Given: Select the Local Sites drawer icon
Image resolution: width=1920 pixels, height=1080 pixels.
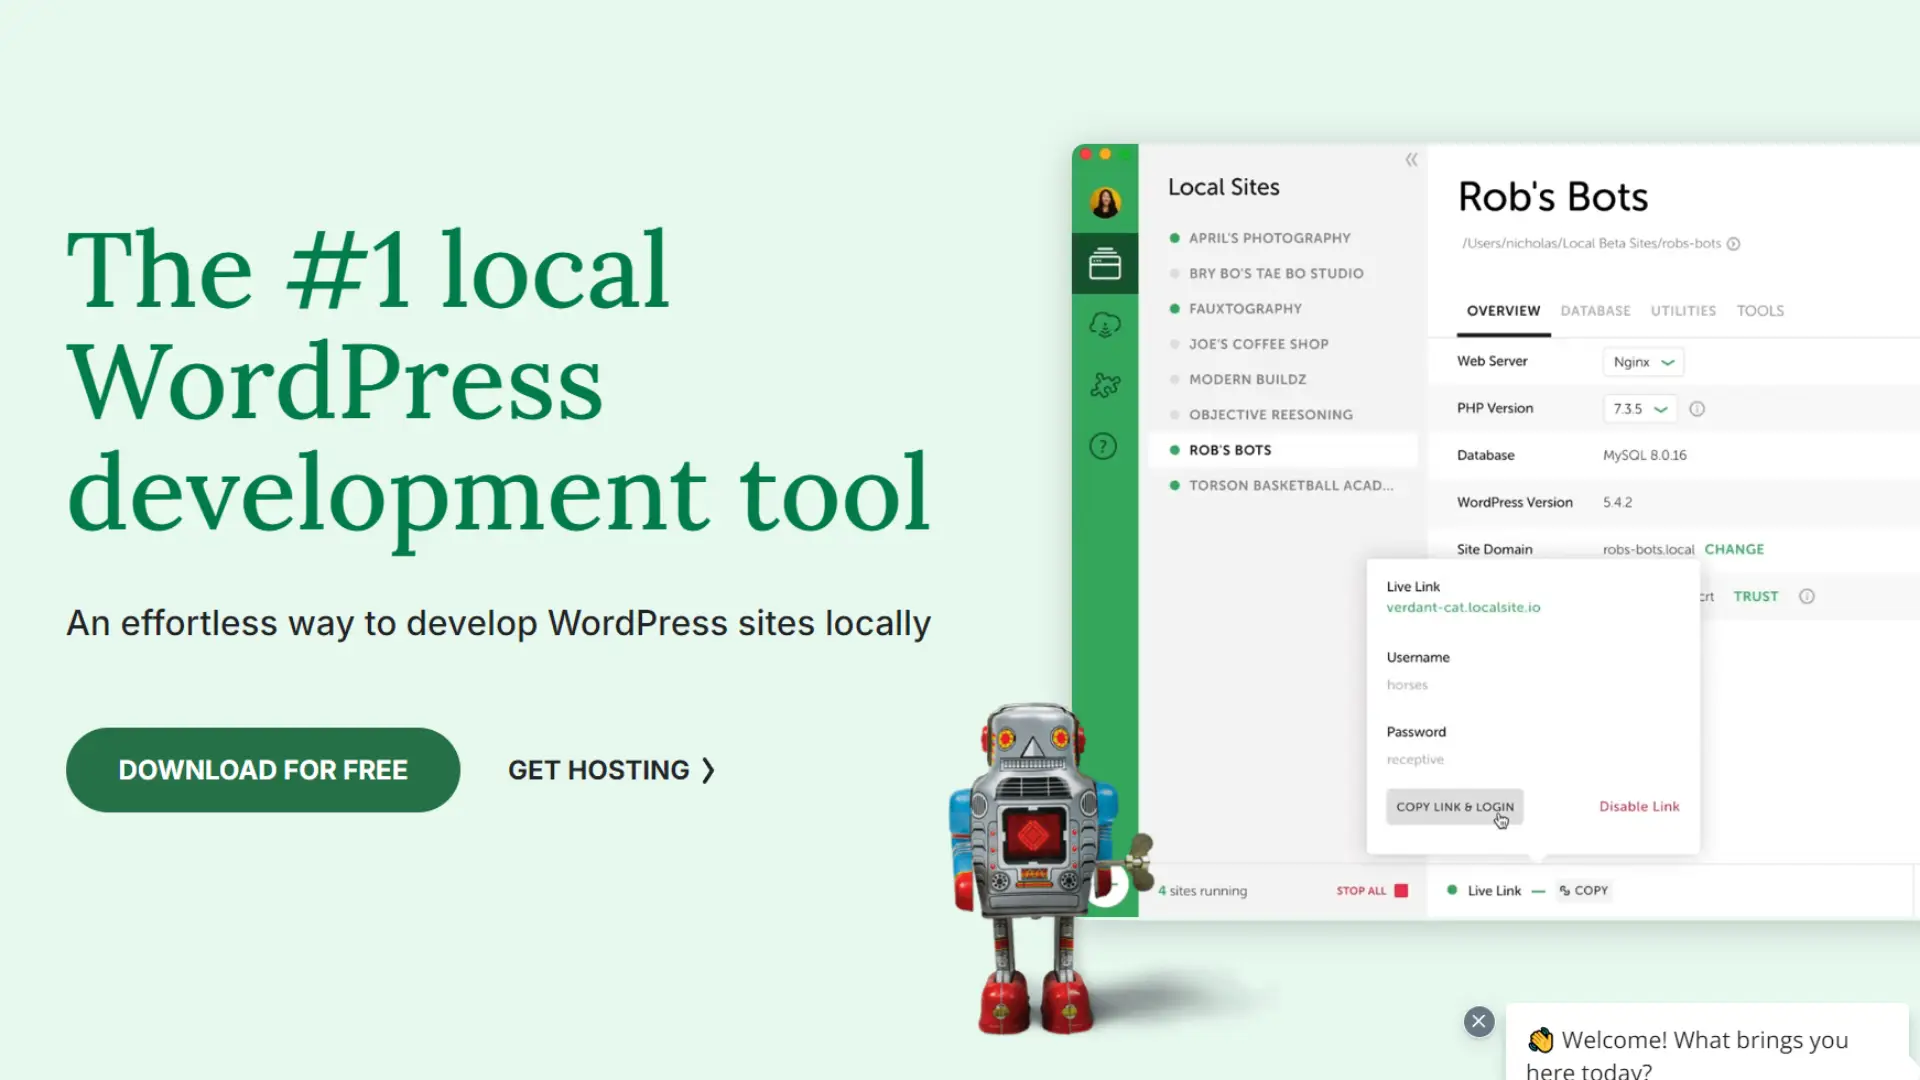Looking at the screenshot, I should pos(1104,263).
